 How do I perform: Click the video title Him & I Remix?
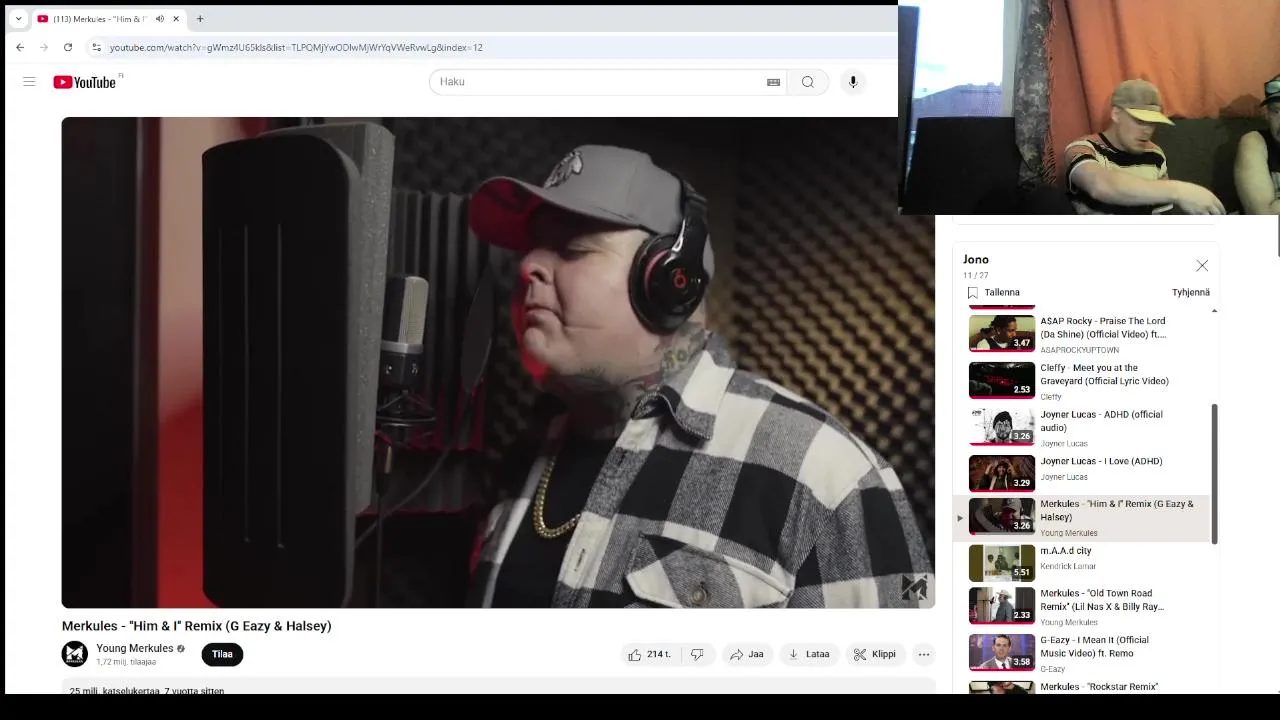click(196, 626)
